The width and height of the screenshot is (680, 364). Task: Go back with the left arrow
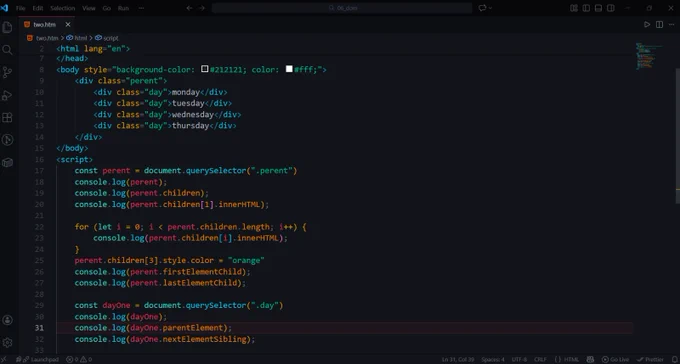(189, 8)
